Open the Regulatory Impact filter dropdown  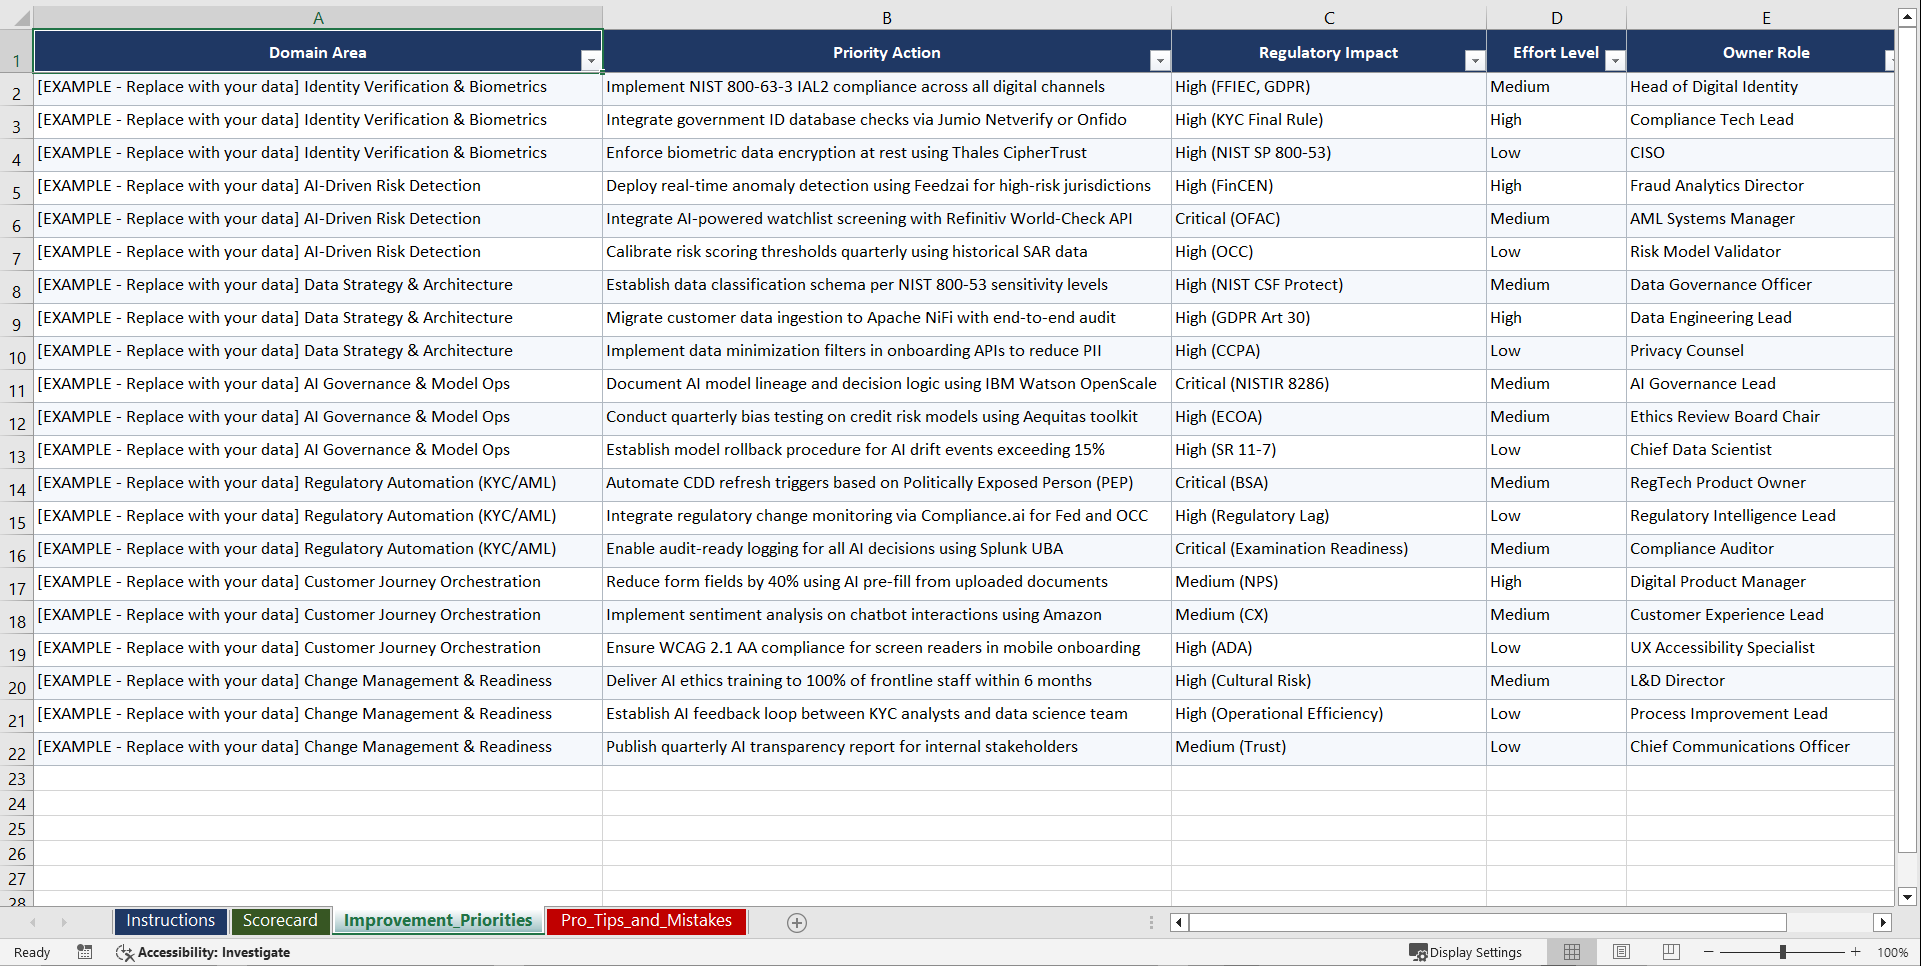pos(1475,61)
